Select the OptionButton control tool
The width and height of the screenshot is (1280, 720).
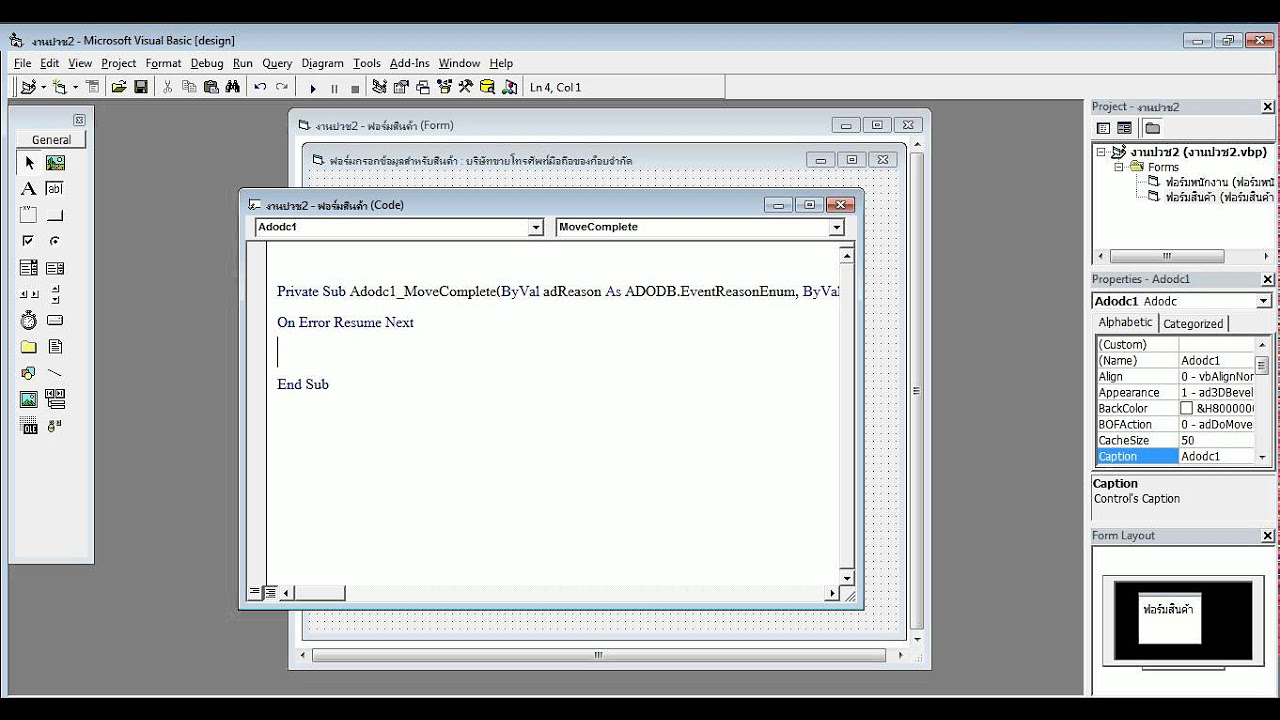pyautogui.click(x=55, y=241)
